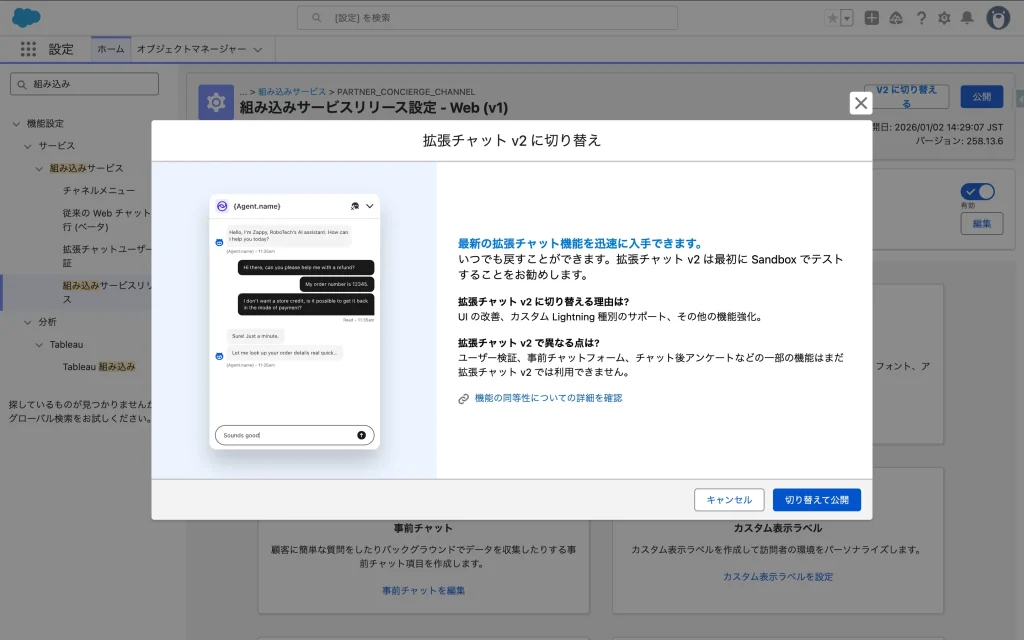Image resolution: width=1024 pixels, height=640 pixels.
Task: Collapse the 機能設定 tree section
Action: point(17,123)
